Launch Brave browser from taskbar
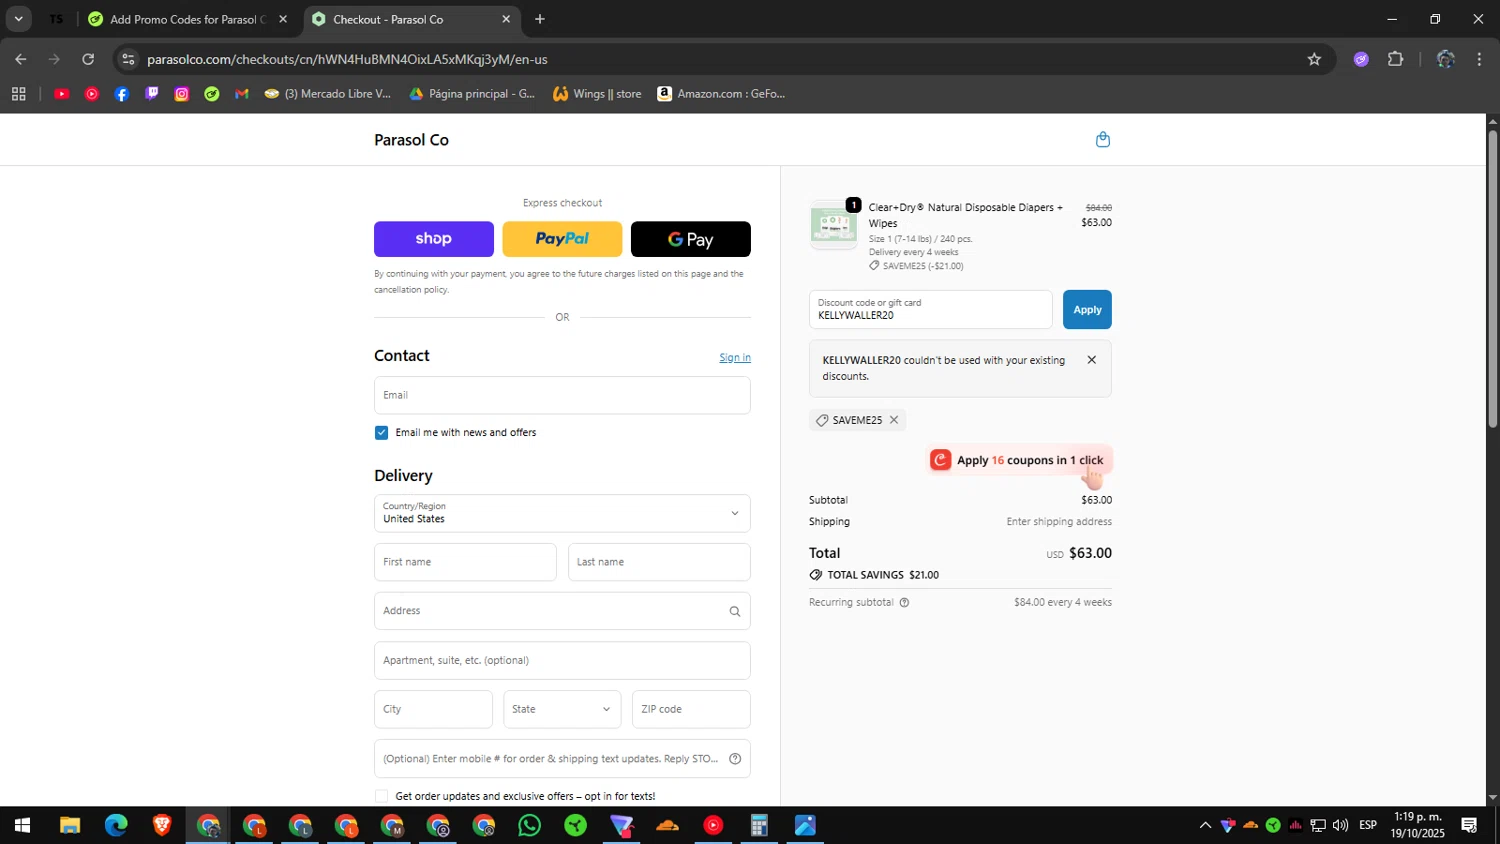 tap(162, 826)
